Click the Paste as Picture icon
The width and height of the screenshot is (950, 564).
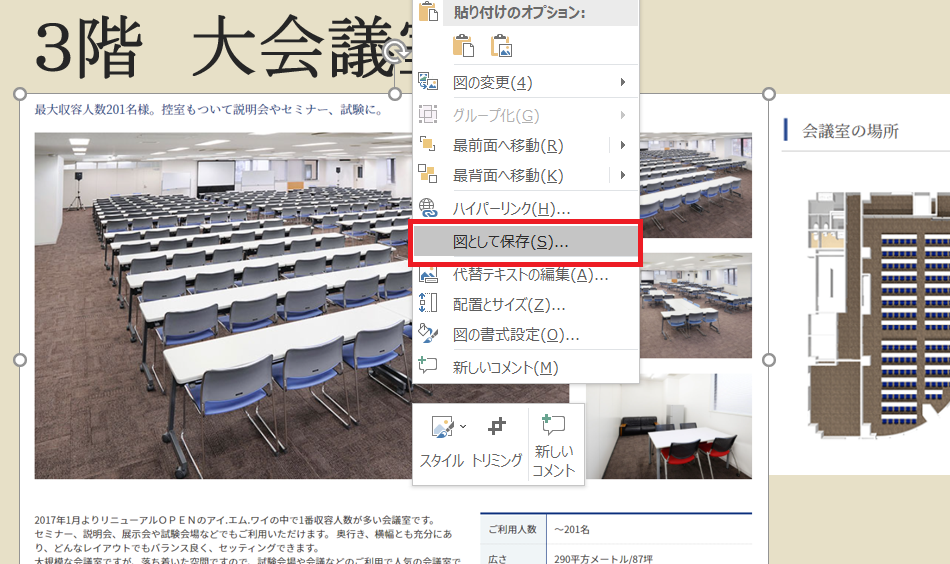[x=502, y=46]
